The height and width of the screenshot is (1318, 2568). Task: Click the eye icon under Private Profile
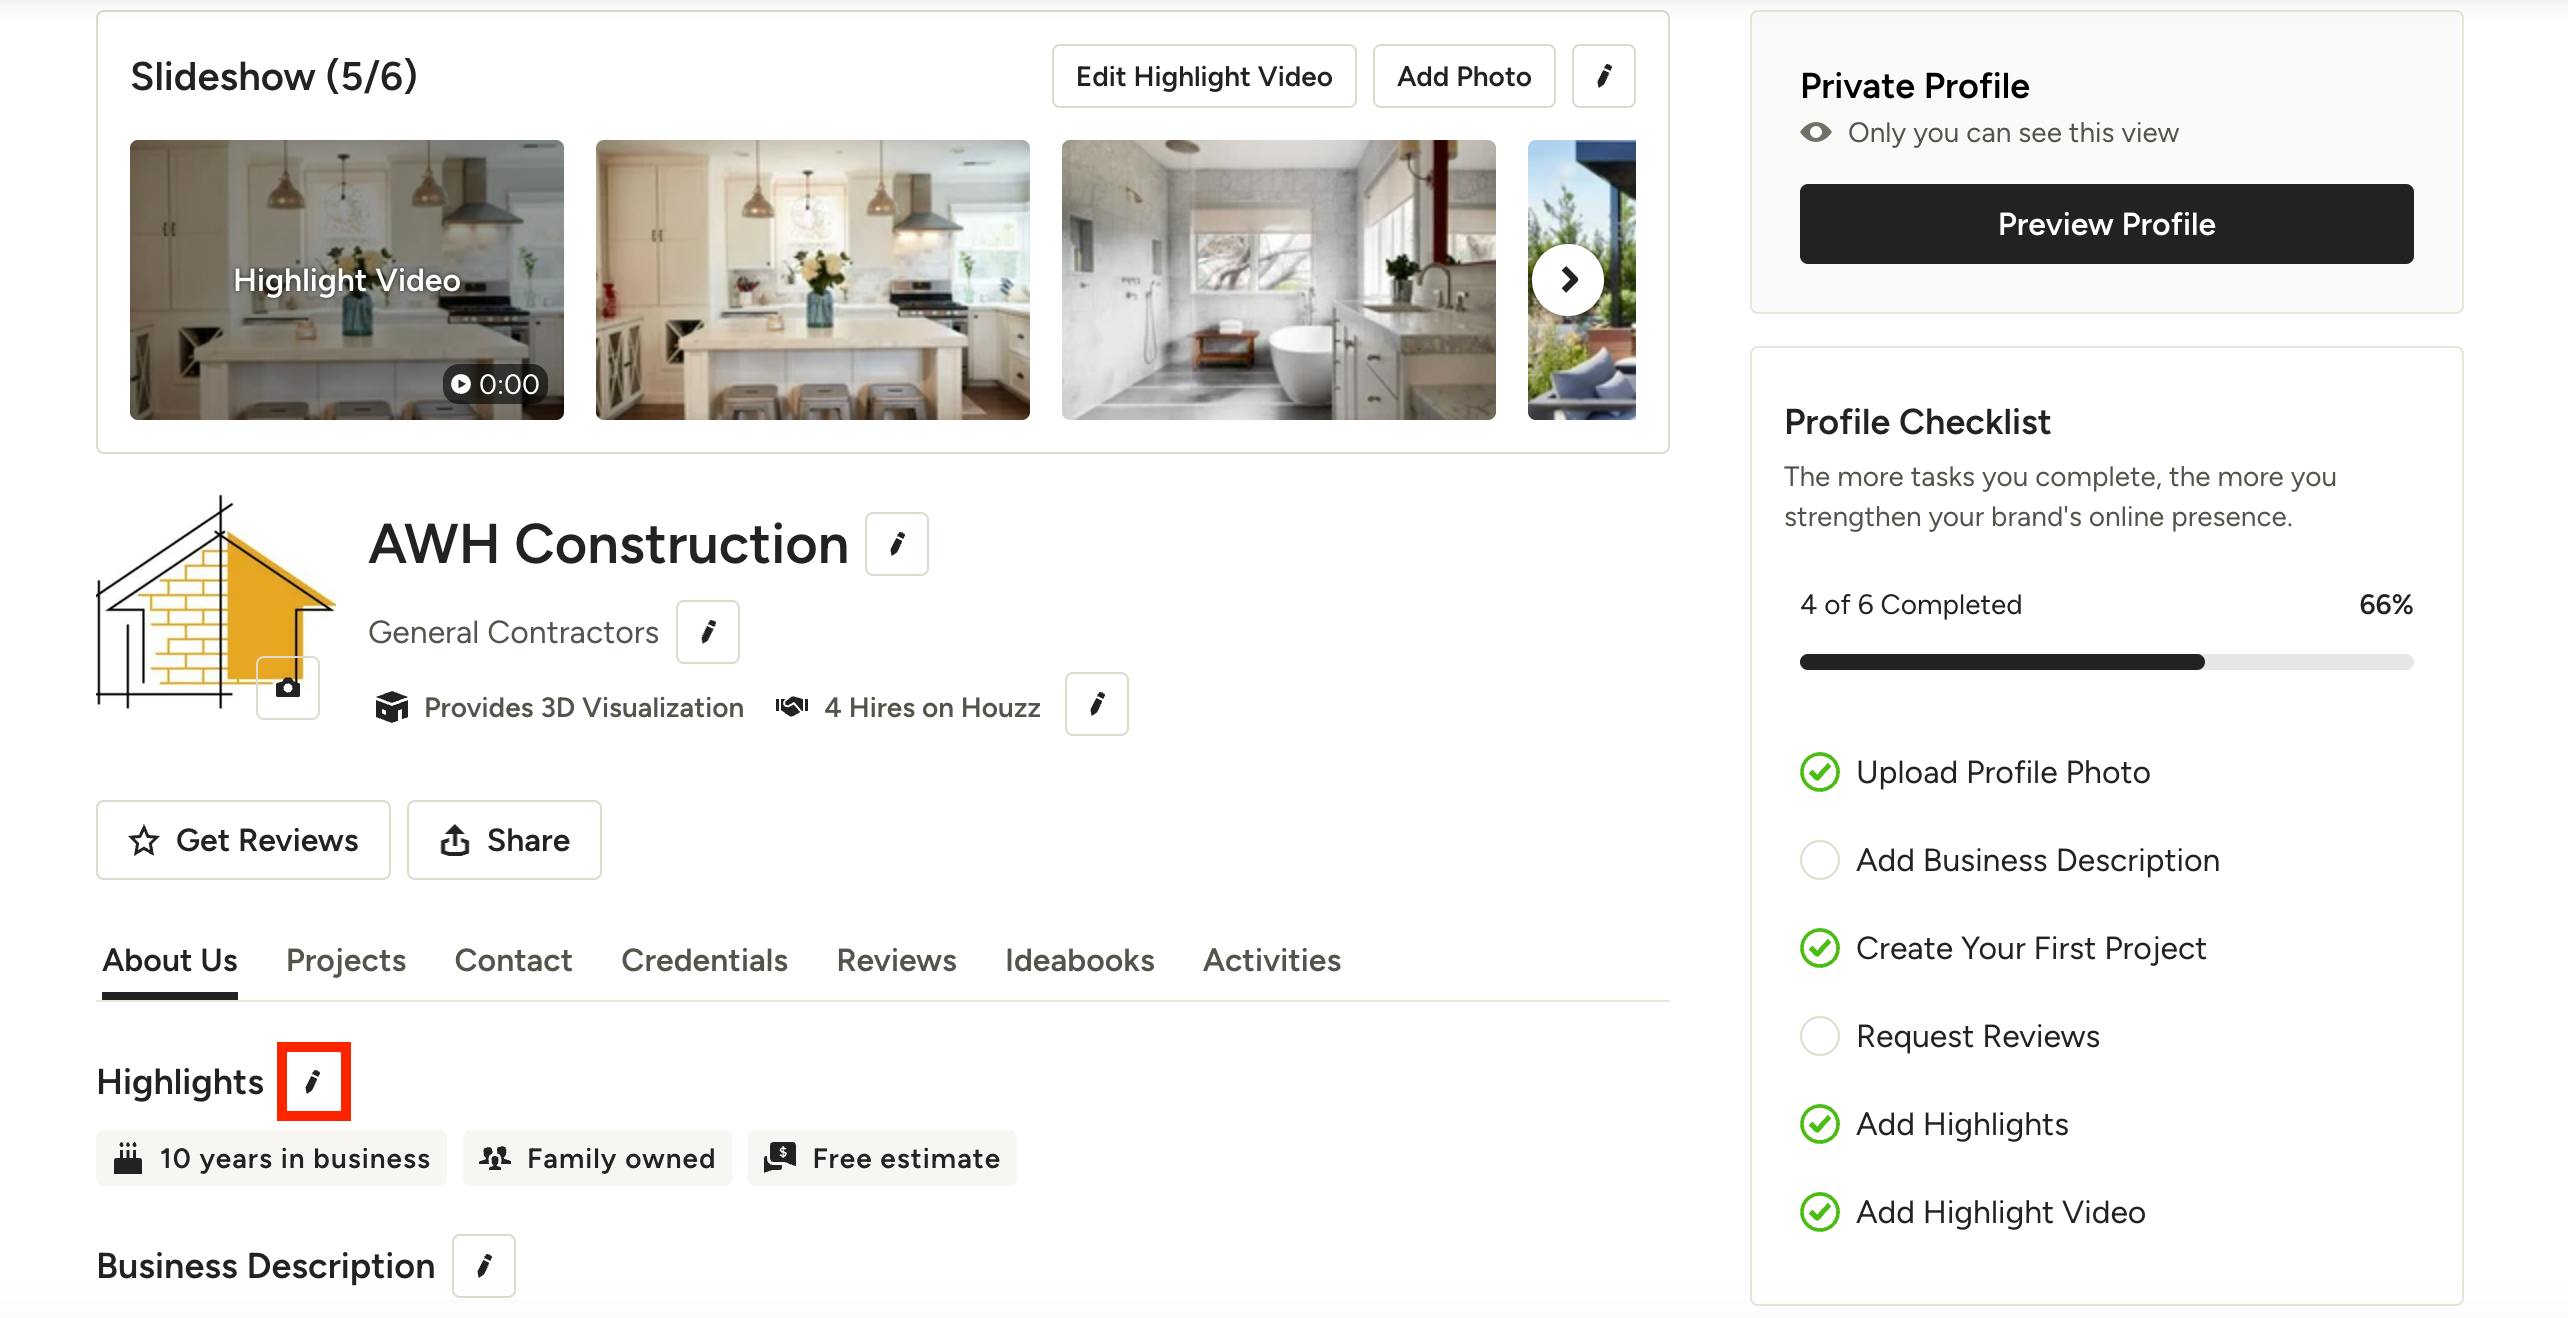(1816, 133)
